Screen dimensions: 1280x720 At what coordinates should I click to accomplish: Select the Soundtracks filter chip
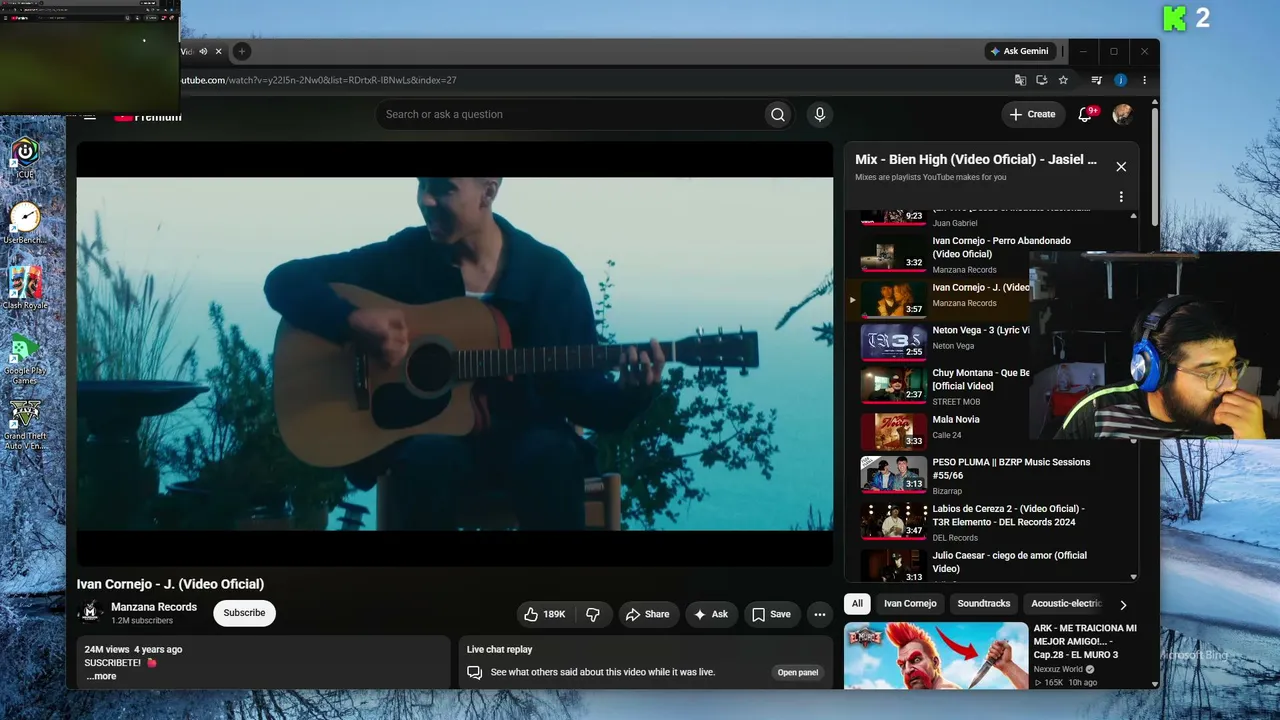click(x=984, y=604)
